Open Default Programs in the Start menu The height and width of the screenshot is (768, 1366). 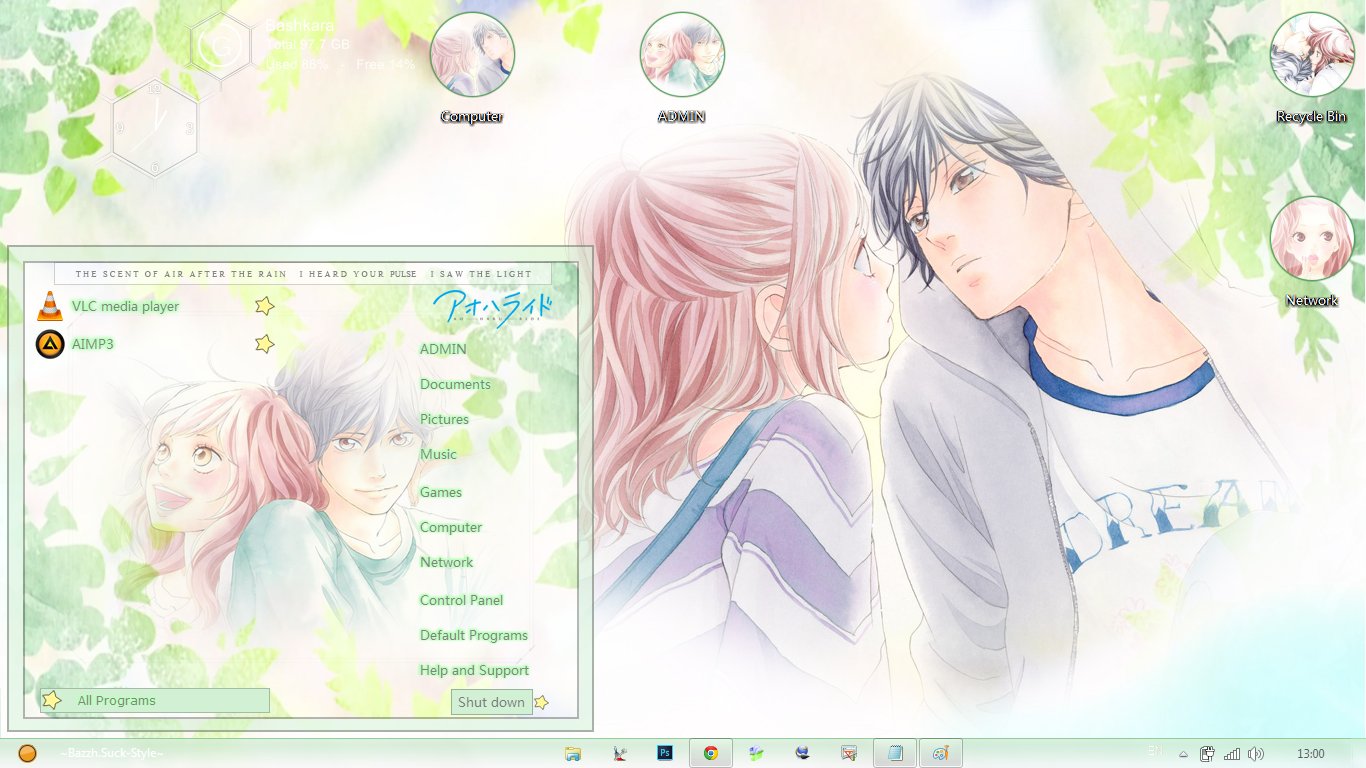[x=474, y=635]
